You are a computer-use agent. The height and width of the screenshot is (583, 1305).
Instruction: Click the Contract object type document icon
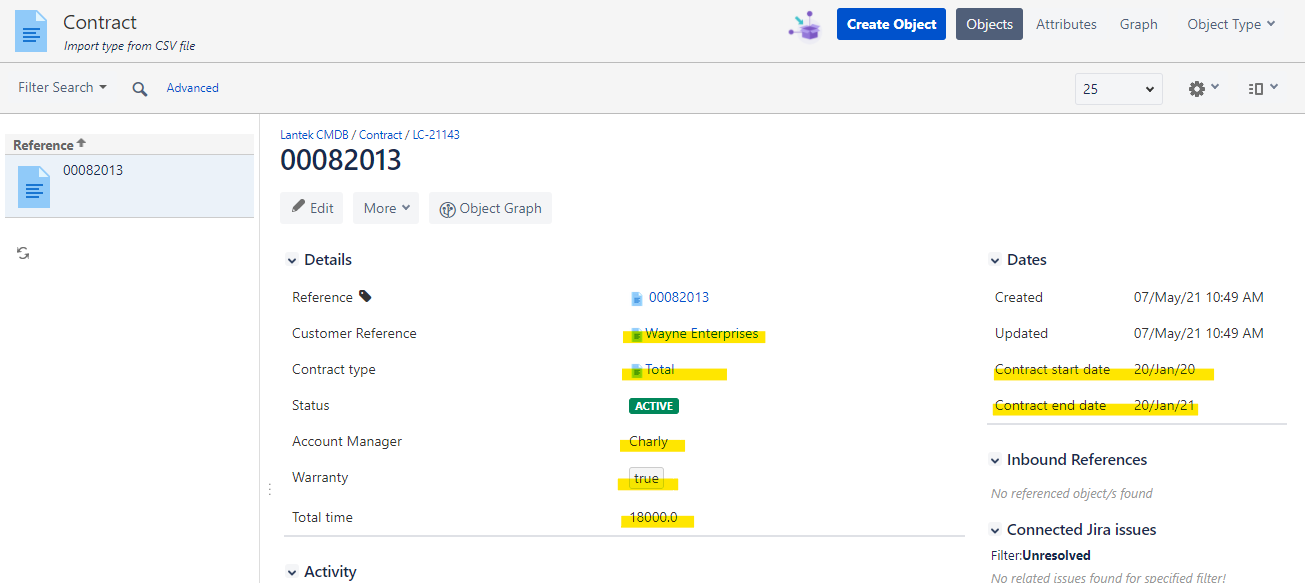(31, 30)
